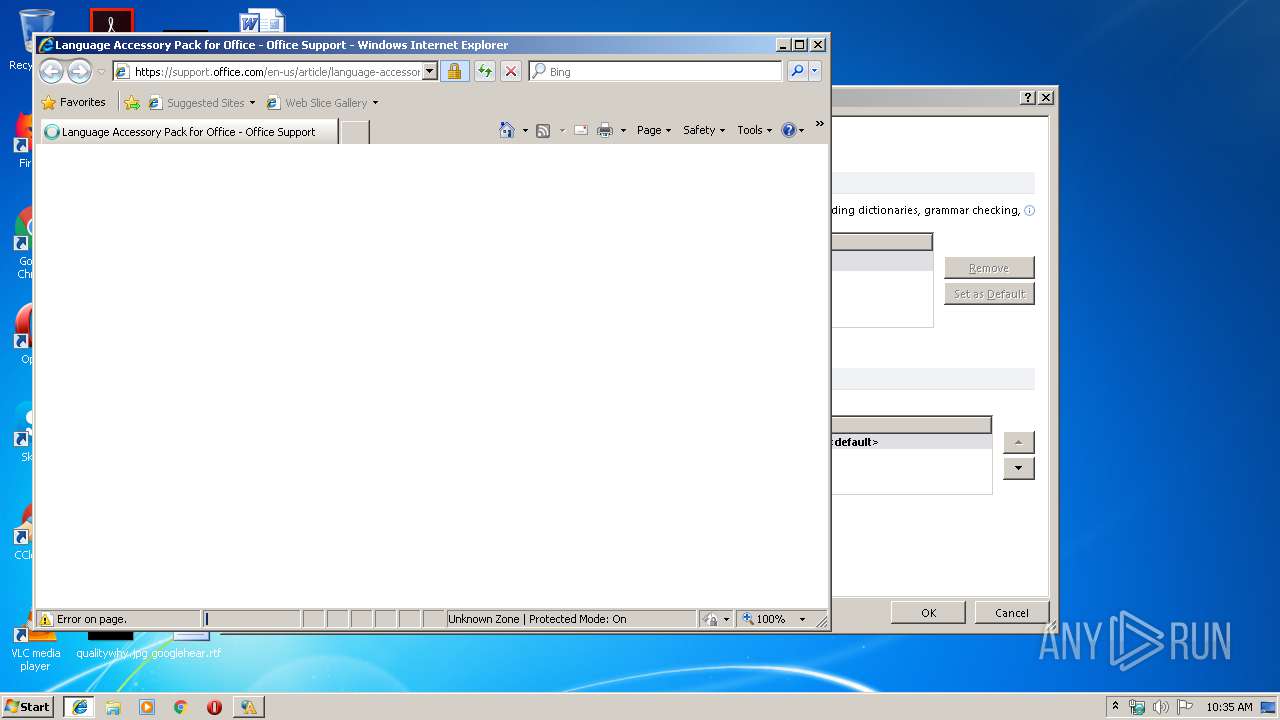Open Google Chrome taskbar icon
Viewport: 1280px width, 720px height.
coord(180,707)
